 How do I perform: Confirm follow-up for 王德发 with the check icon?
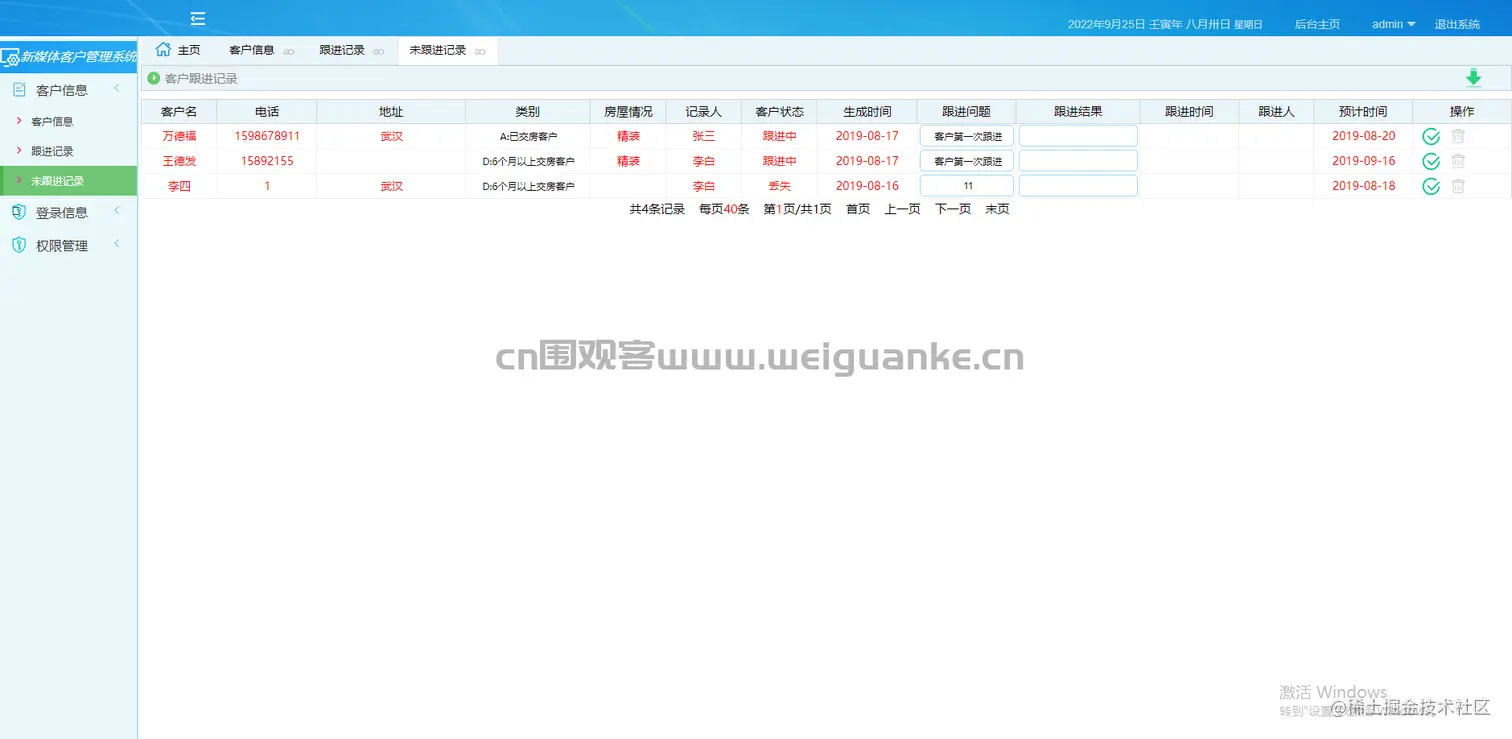click(x=1431, y=161)
